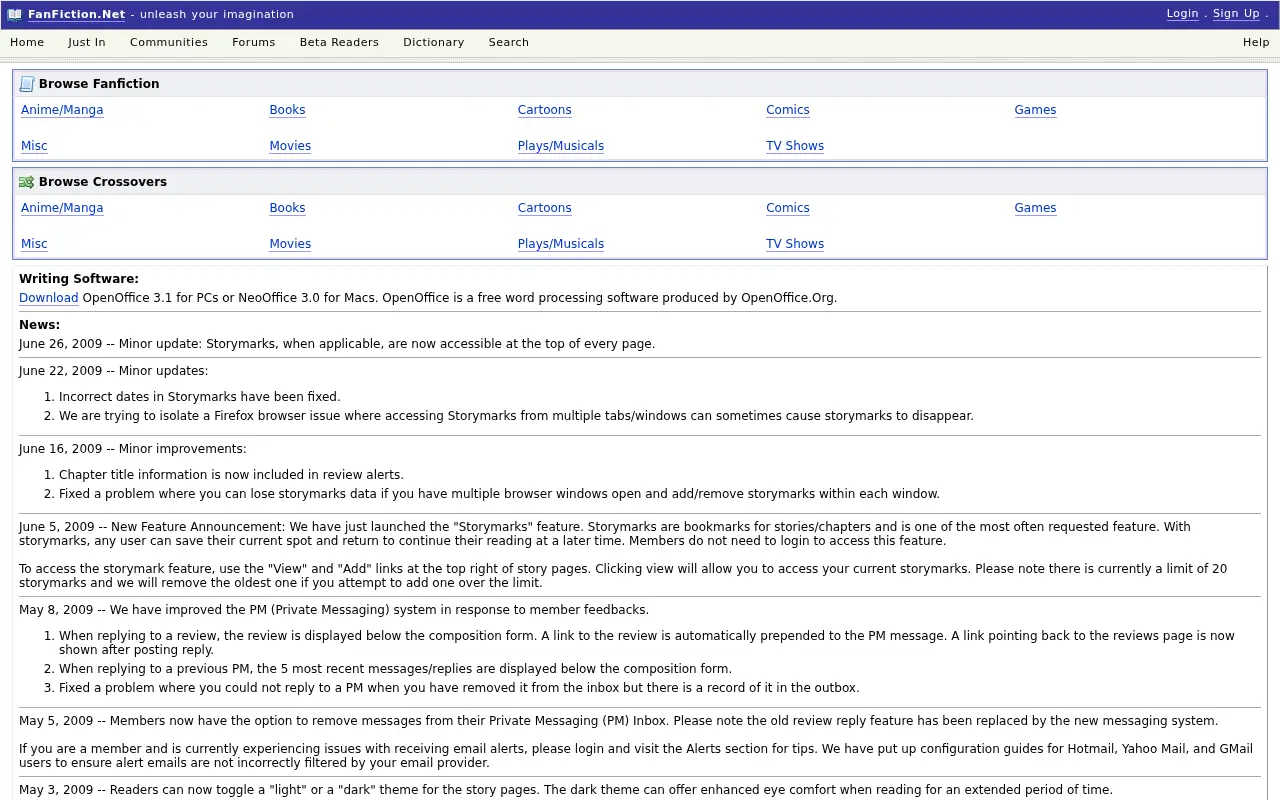
Task: Open Comics under Browse Fanfiction
Action: (788, 110)
